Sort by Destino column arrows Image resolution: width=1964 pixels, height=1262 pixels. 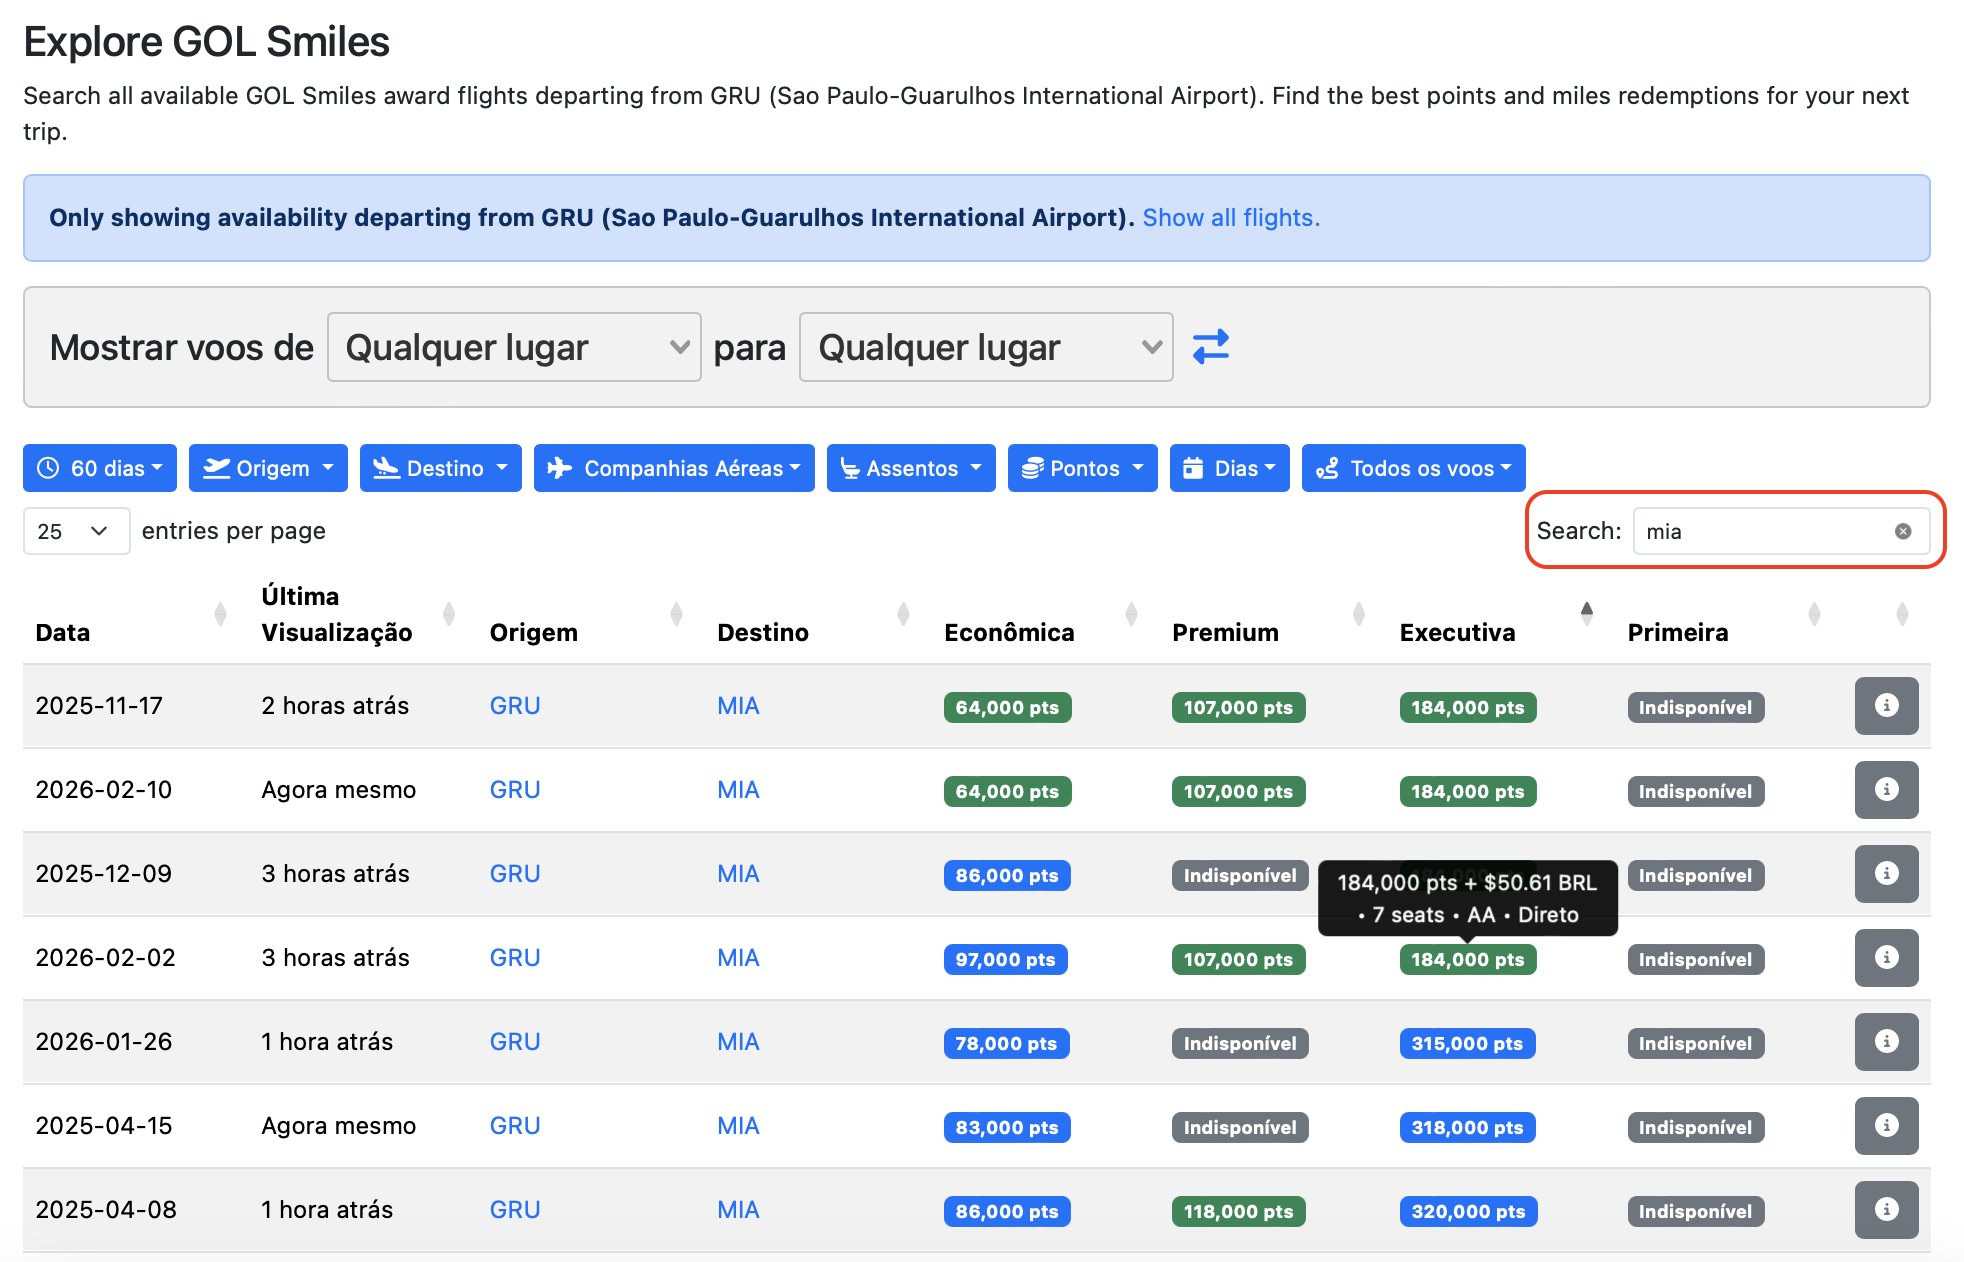click(903, 614)
